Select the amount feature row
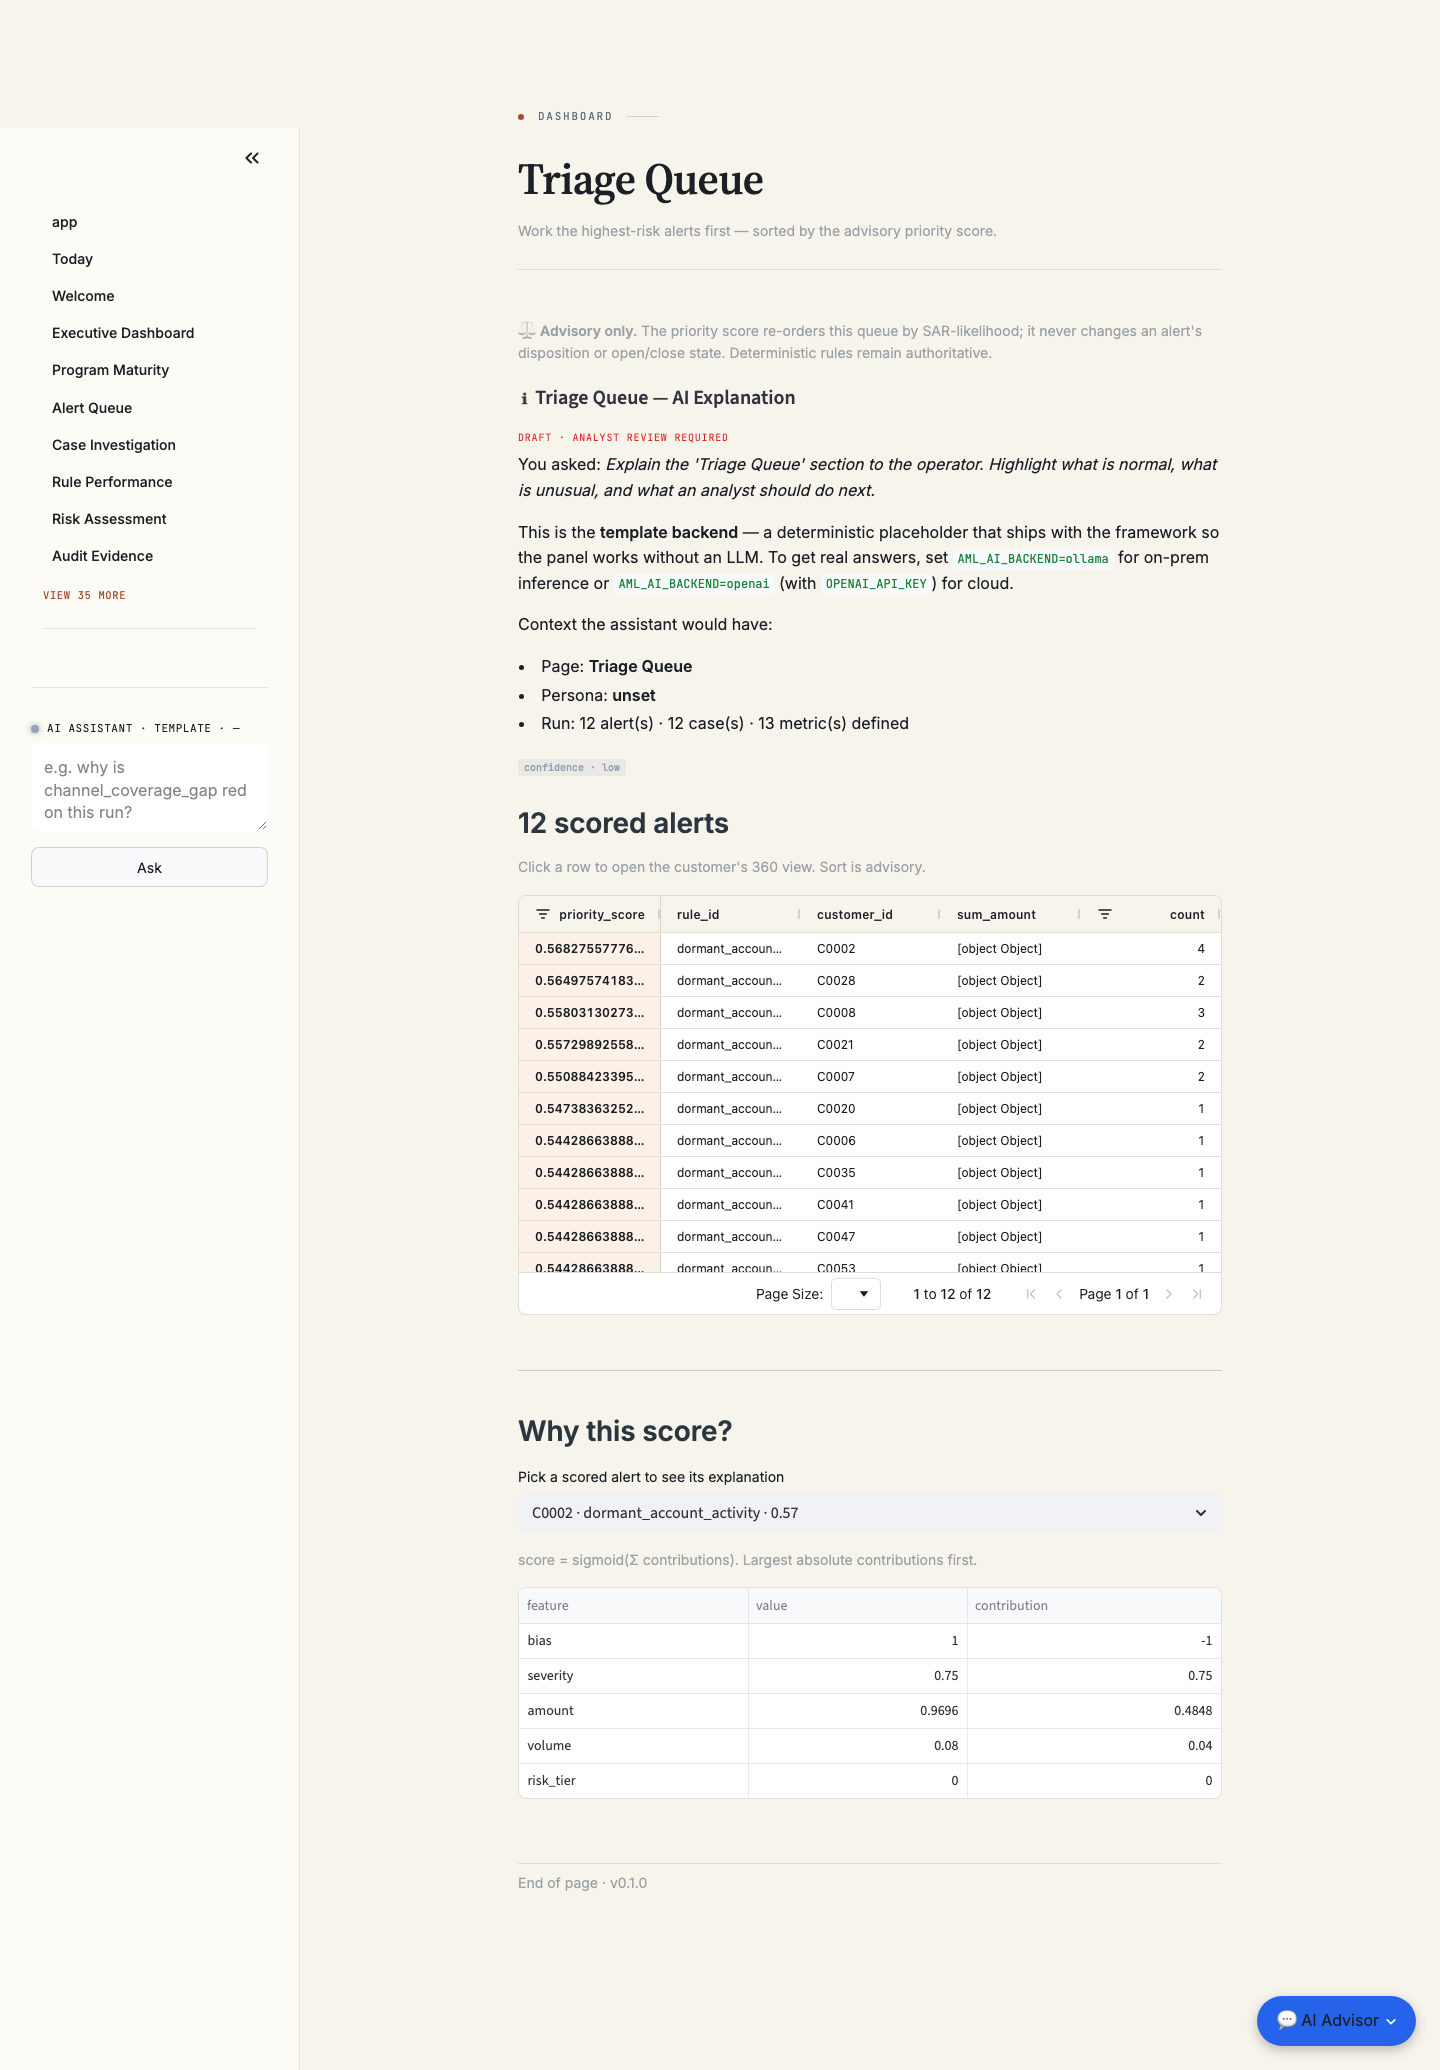This screenshot has height=2070, width=1440. point(870,1711)
